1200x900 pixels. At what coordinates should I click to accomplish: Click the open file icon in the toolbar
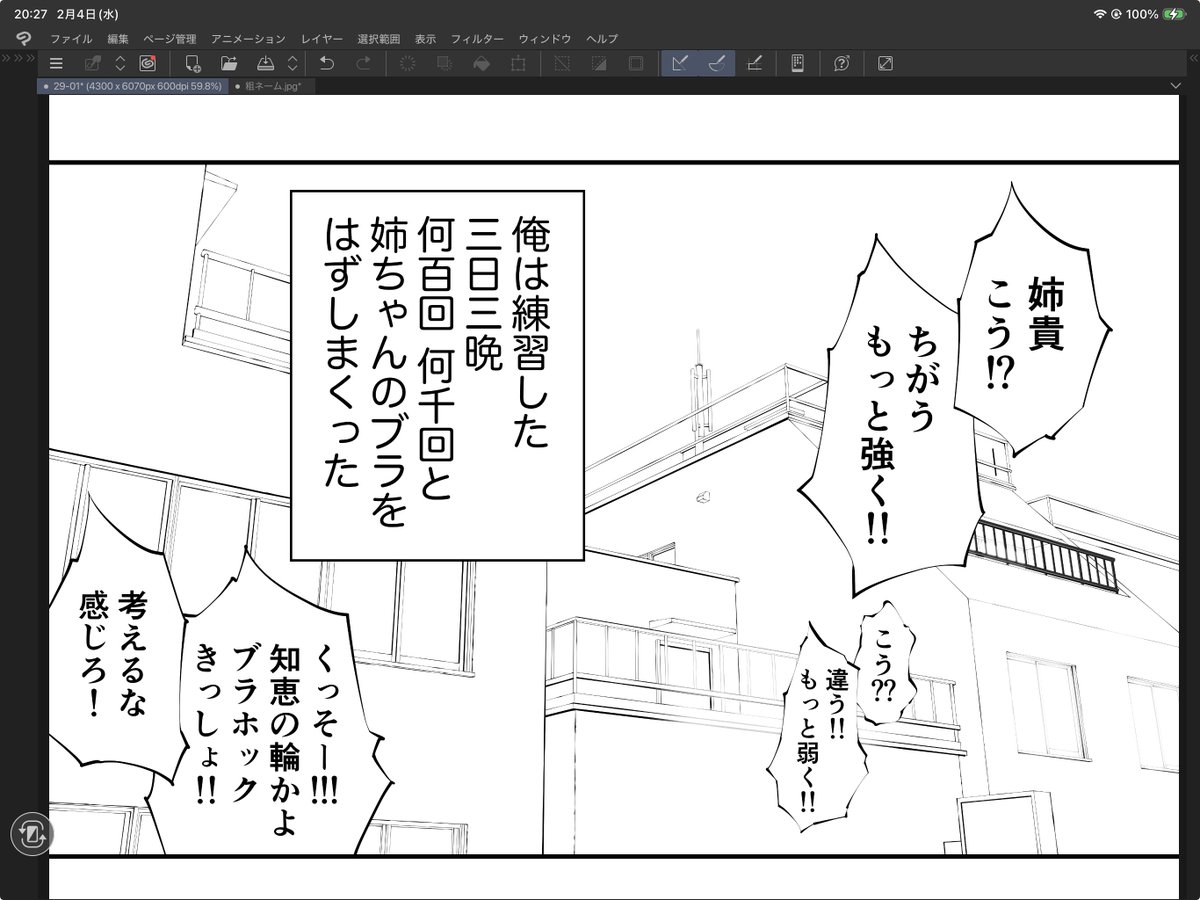pyautogui.click(x=228, y=62)
